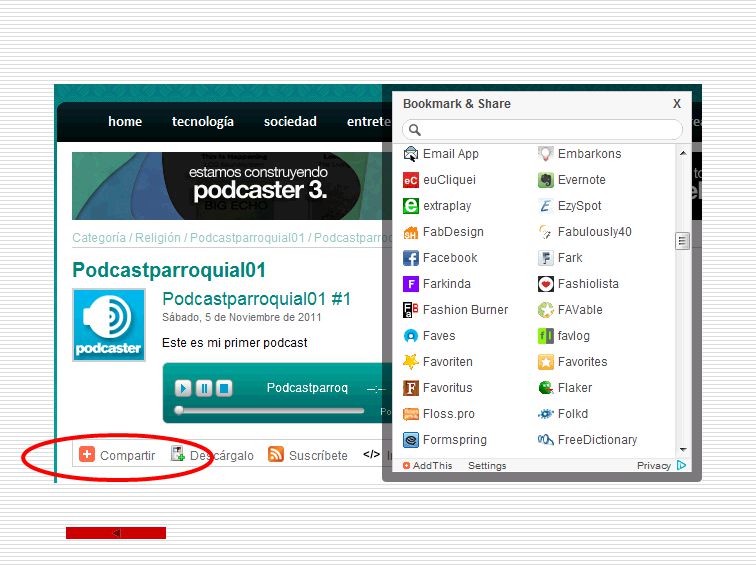Viewport: 756px width, 567px height.
Task: Choose the Flaker icon
Action: [545, 388]
